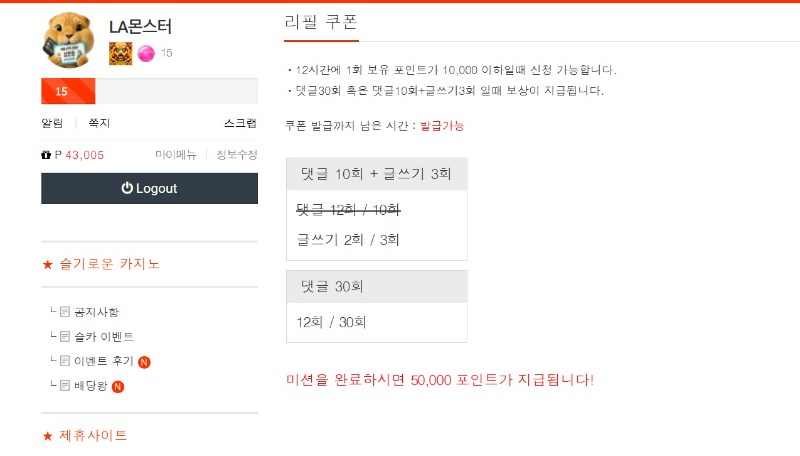Select the 리필 쿠폰 tab heading

321,22
